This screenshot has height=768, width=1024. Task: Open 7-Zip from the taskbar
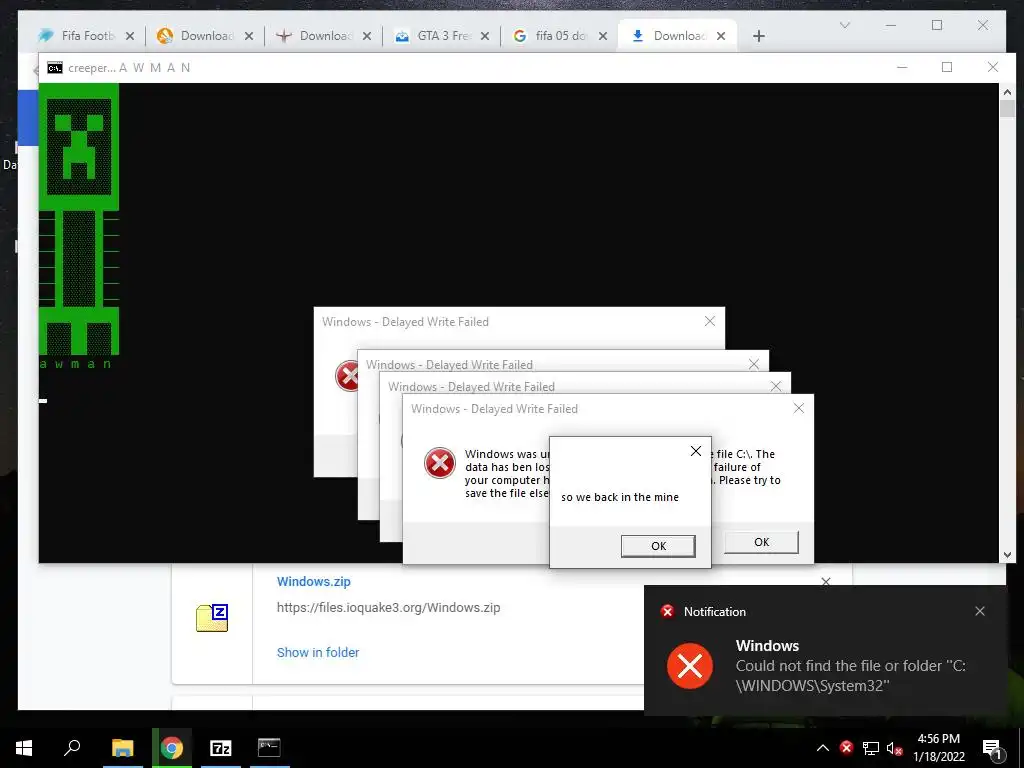tap(221, 748)
